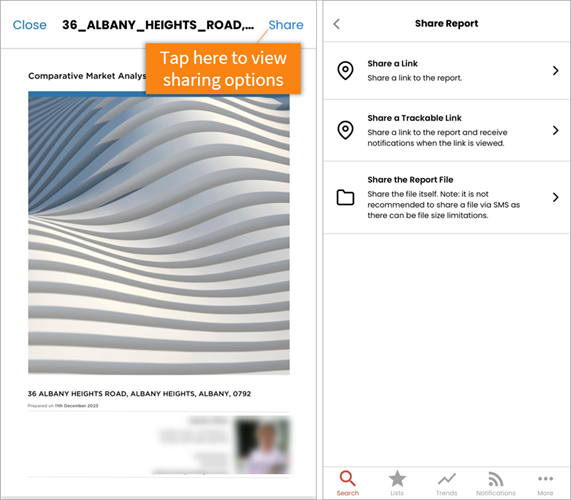Tap the Close link on the report viewer

coord(29,25)
